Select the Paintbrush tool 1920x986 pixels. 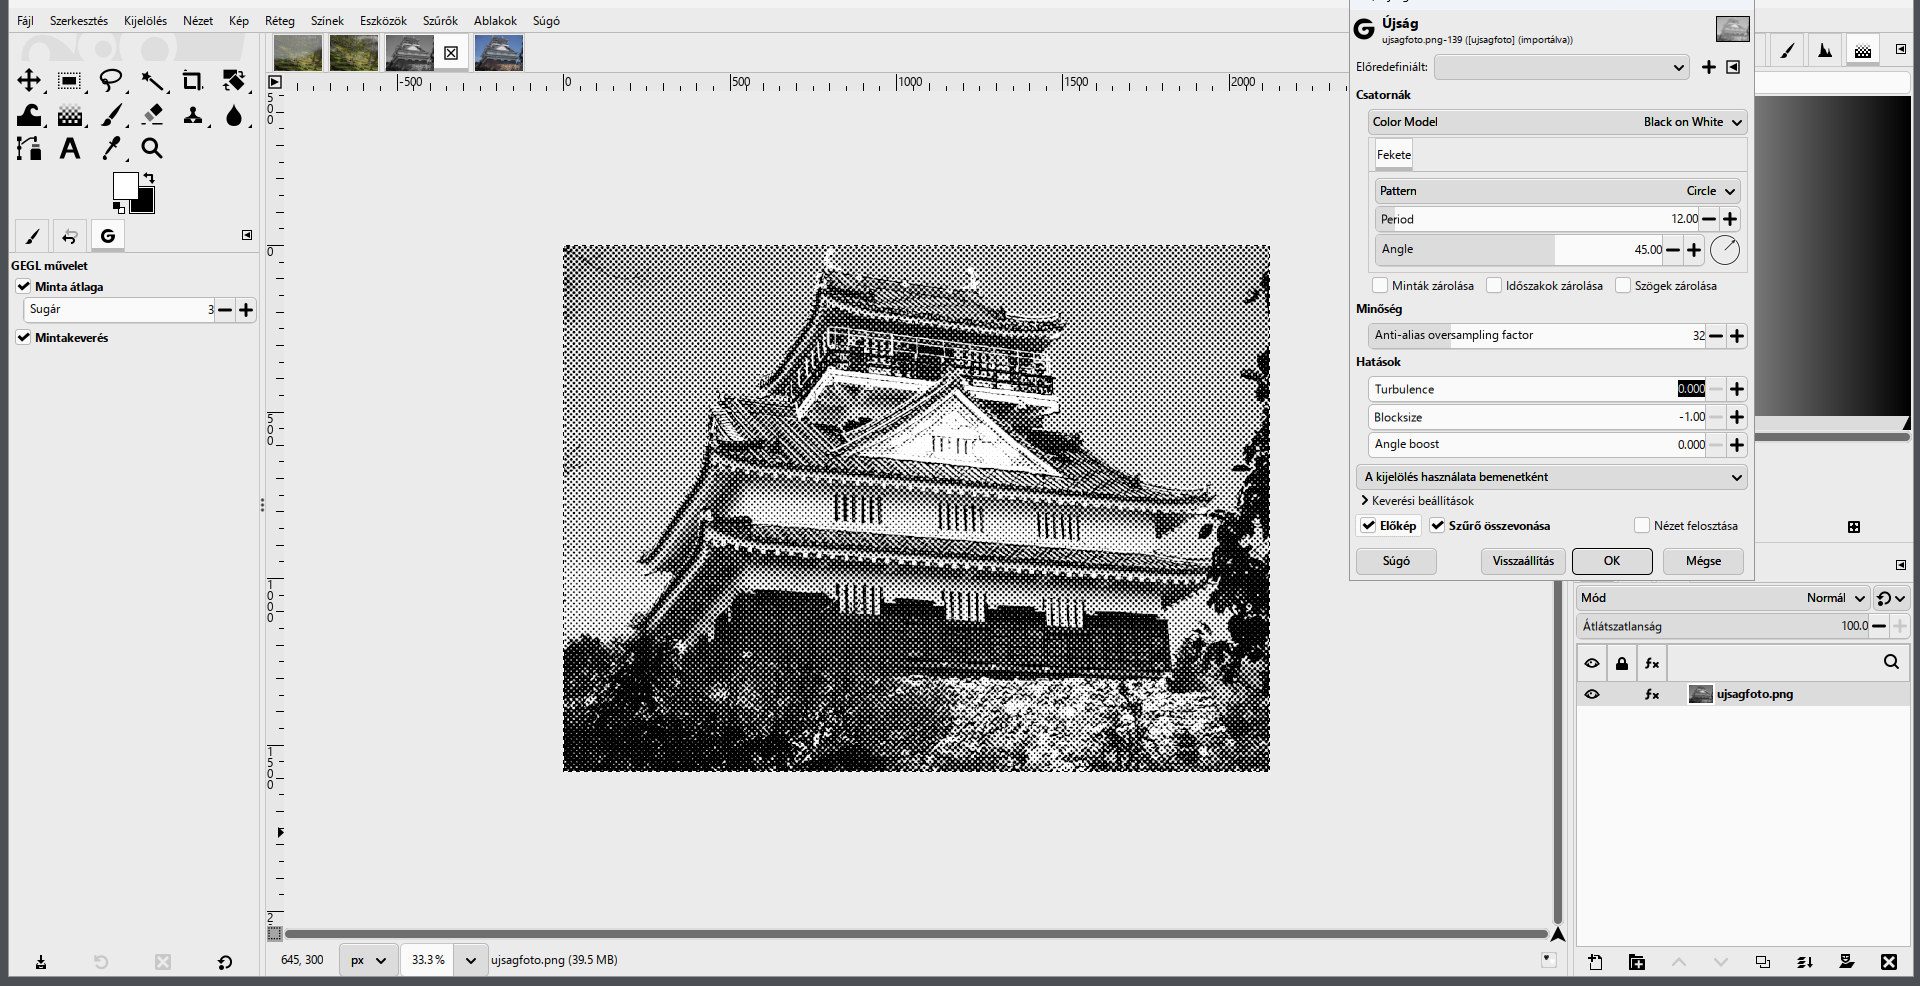111,116
